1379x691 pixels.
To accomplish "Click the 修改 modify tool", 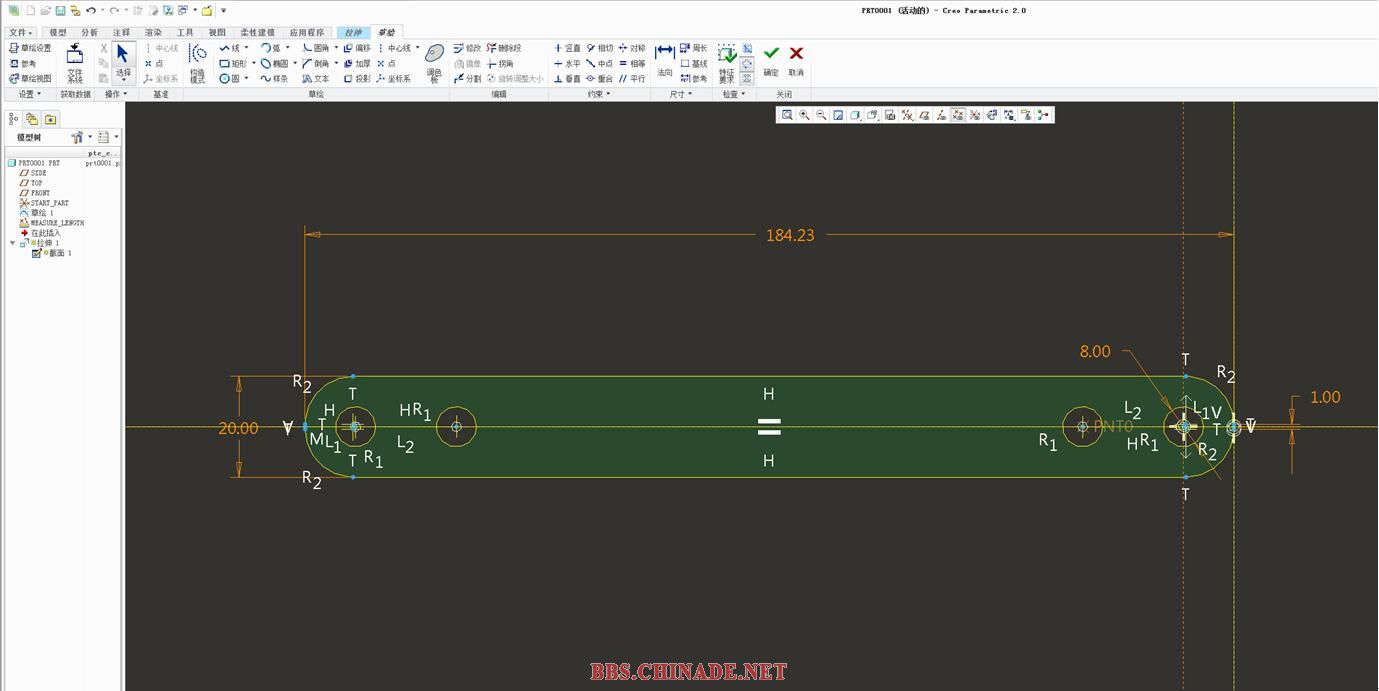I will point(467,48).
